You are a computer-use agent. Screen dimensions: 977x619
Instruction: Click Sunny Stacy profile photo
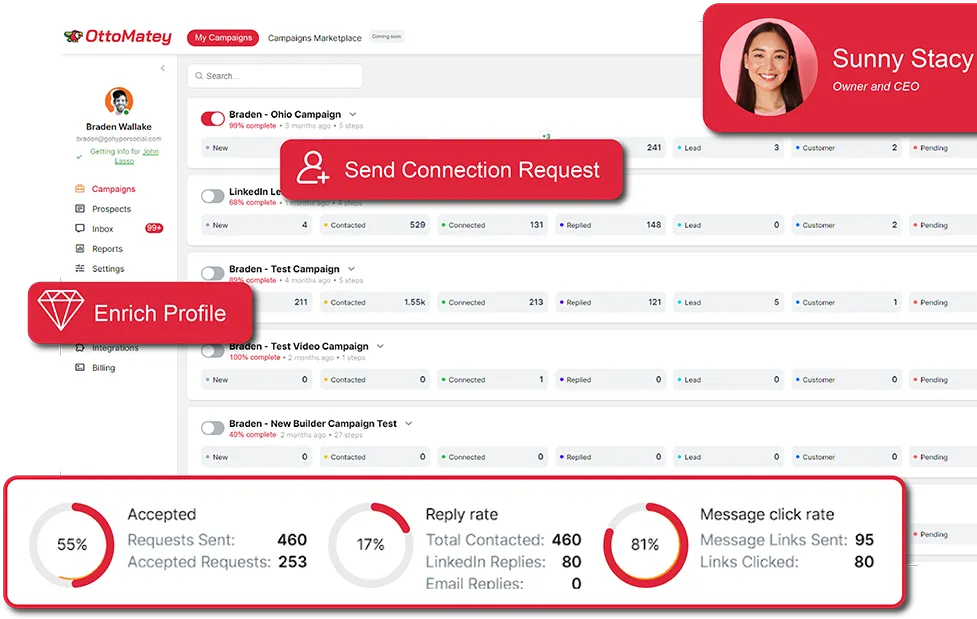tap(769, 67)
